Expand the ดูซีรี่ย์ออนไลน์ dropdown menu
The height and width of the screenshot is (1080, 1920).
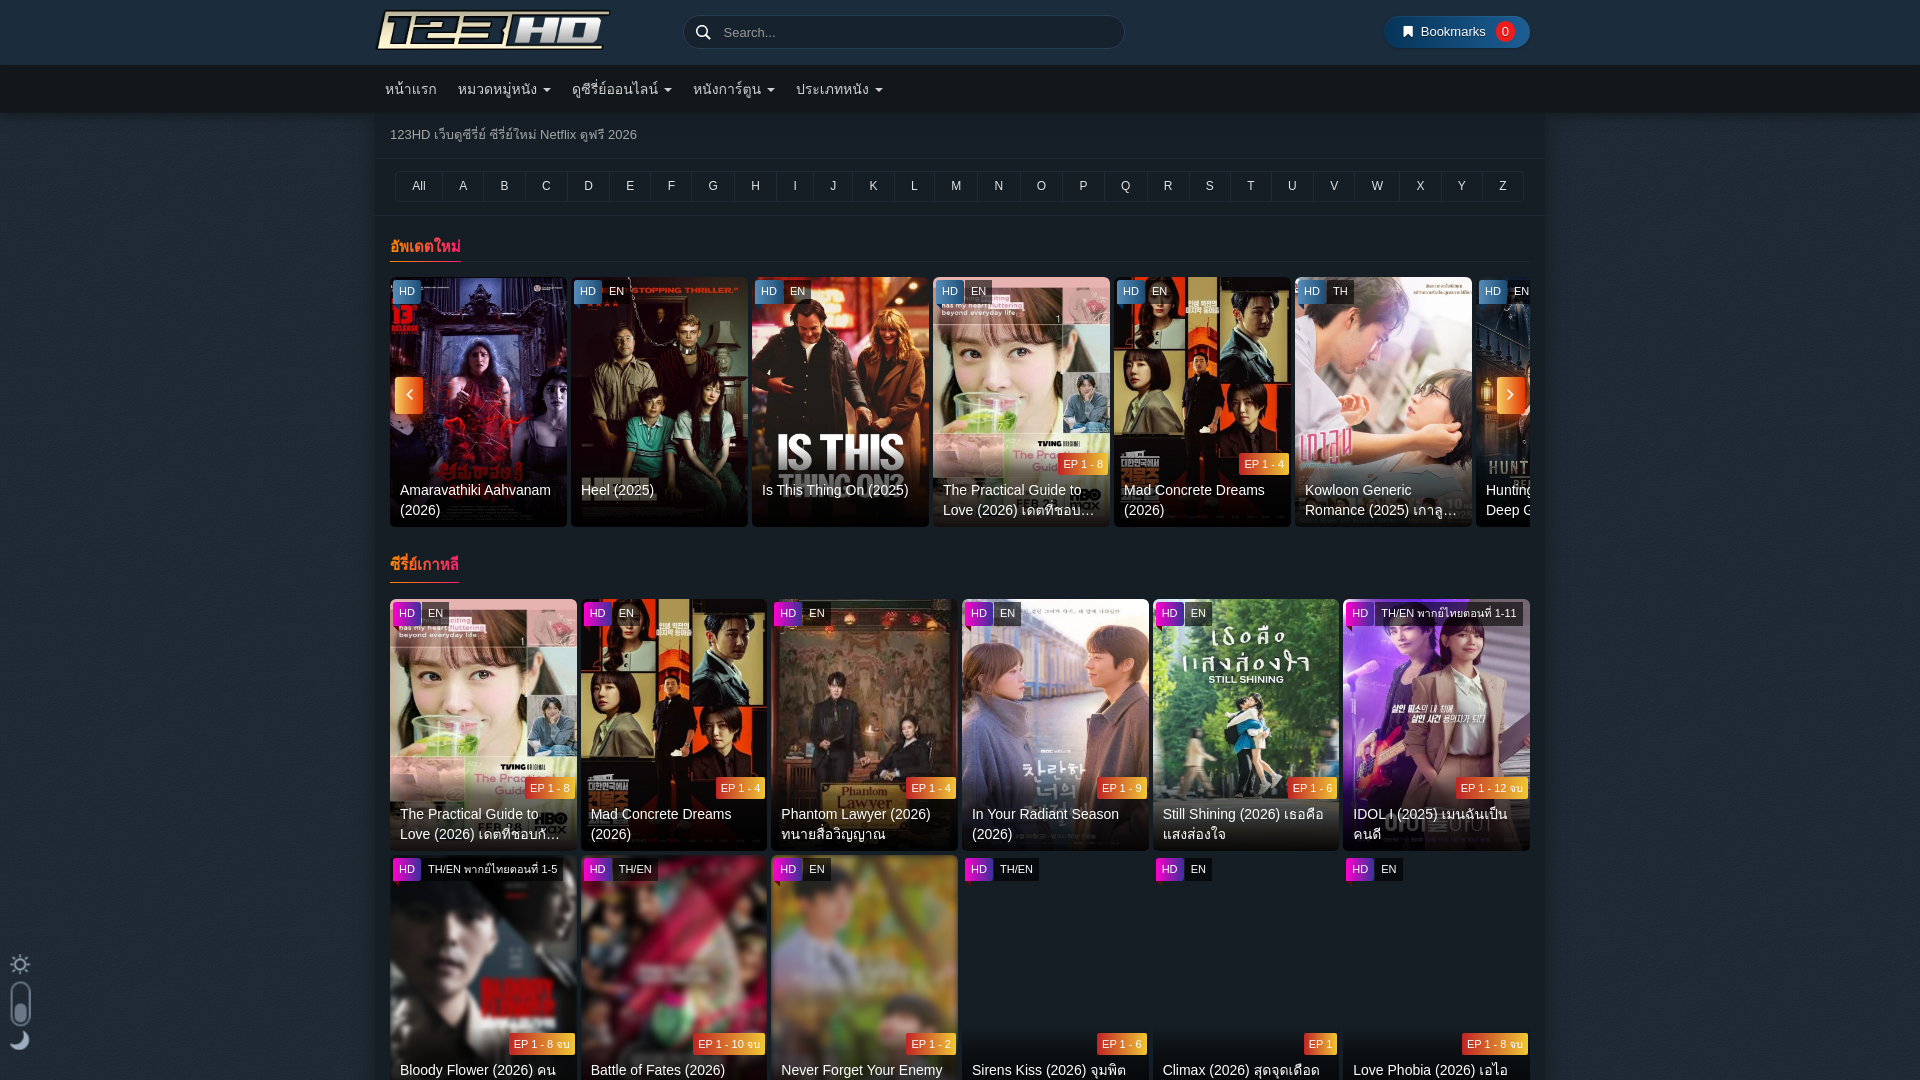tap(622, 89)
